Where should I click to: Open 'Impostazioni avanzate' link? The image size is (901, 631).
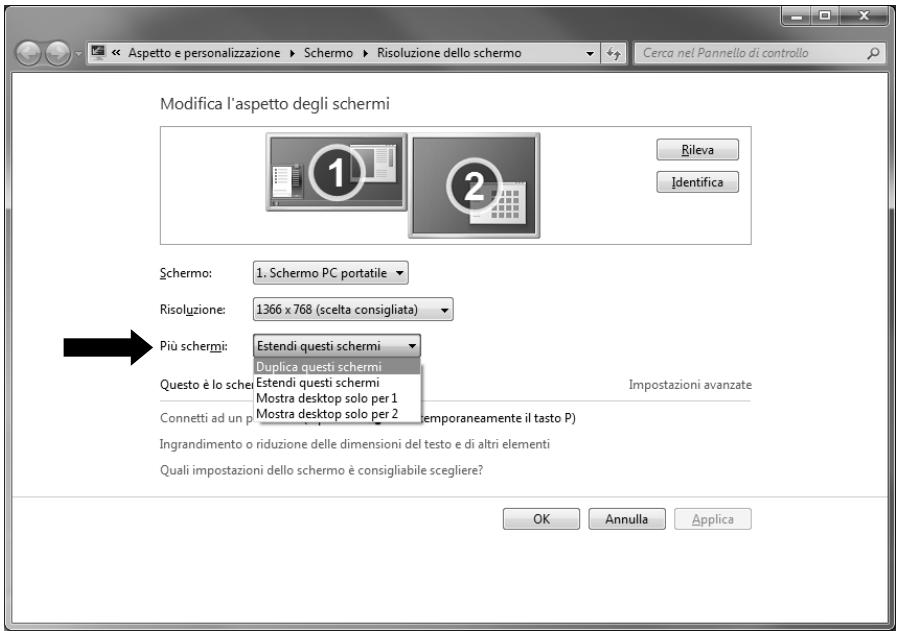click(x=690, y=384)
